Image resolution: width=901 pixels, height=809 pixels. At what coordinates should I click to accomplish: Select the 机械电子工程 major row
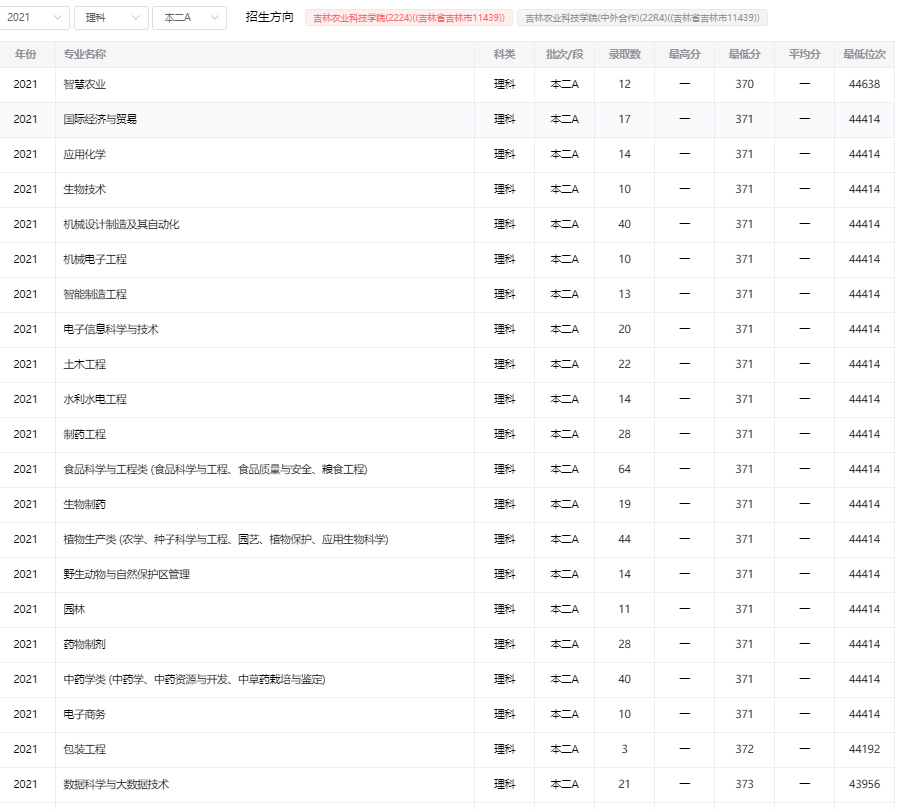(447, 260)
